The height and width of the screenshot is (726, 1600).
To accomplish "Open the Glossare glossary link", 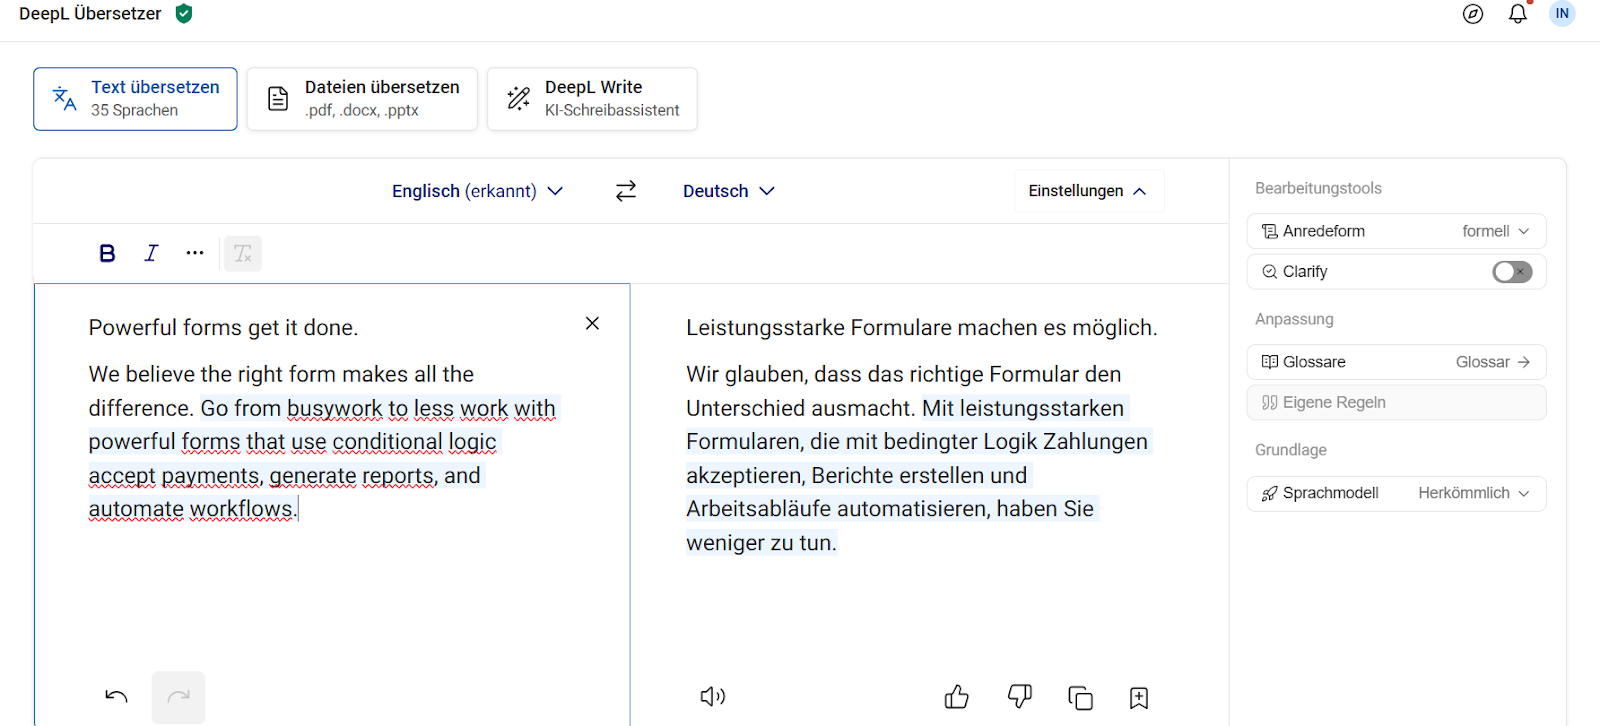I will (x=1492, y=362).
